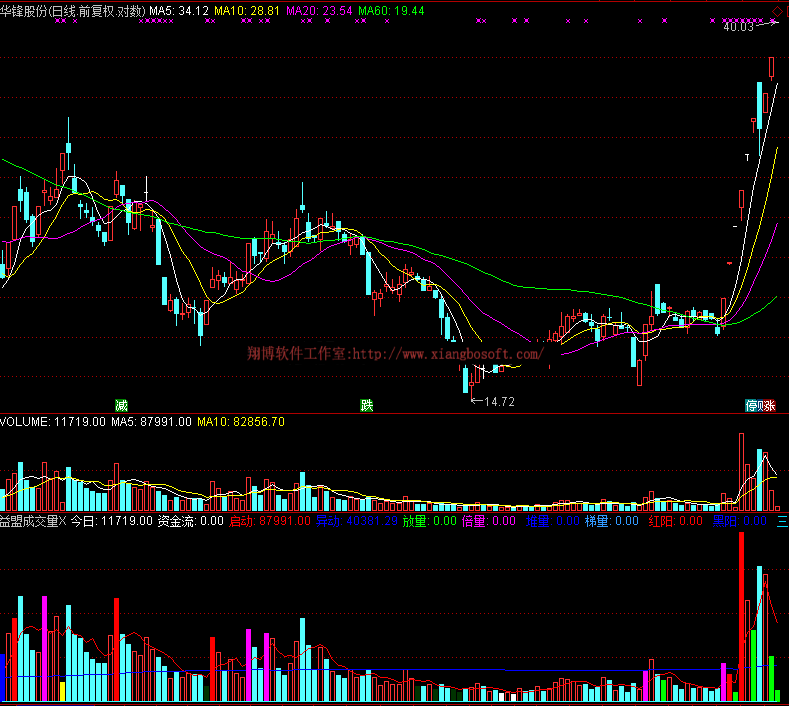
Task: Select the yellow MA10: 28.81 label
Action: pyautogui.click(x=247, y=11)
